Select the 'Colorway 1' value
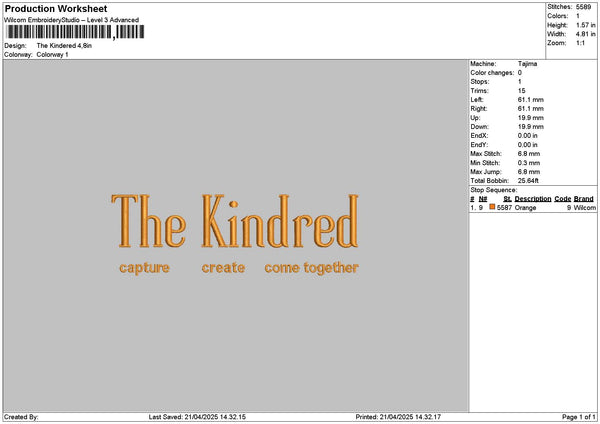This screenshot has width=600, height=424. (52, 55)
